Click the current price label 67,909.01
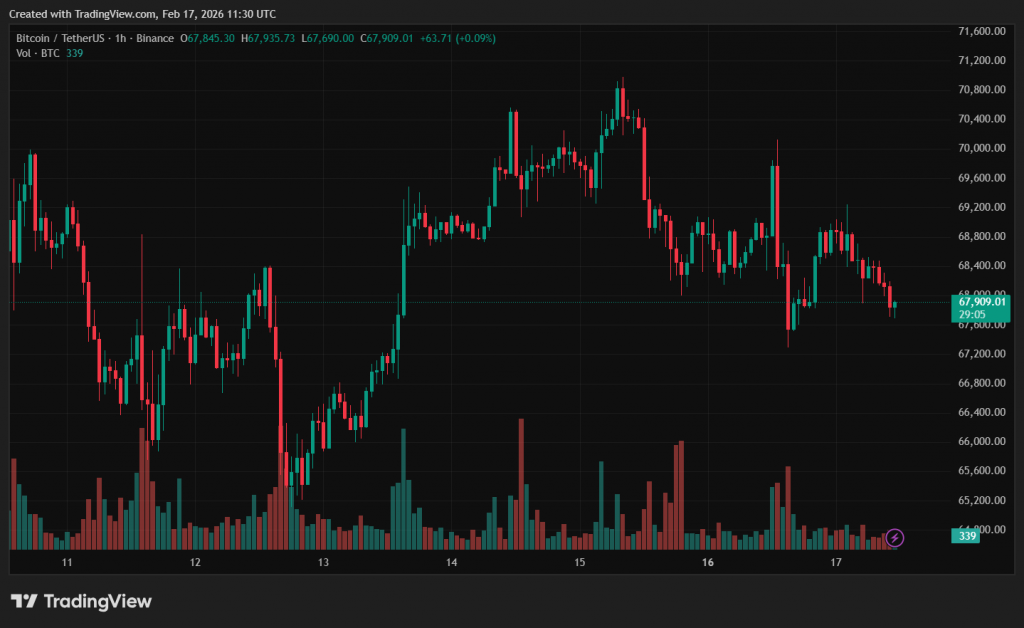1024x628 pixels. pyautogui.click(x=980, y=301)
